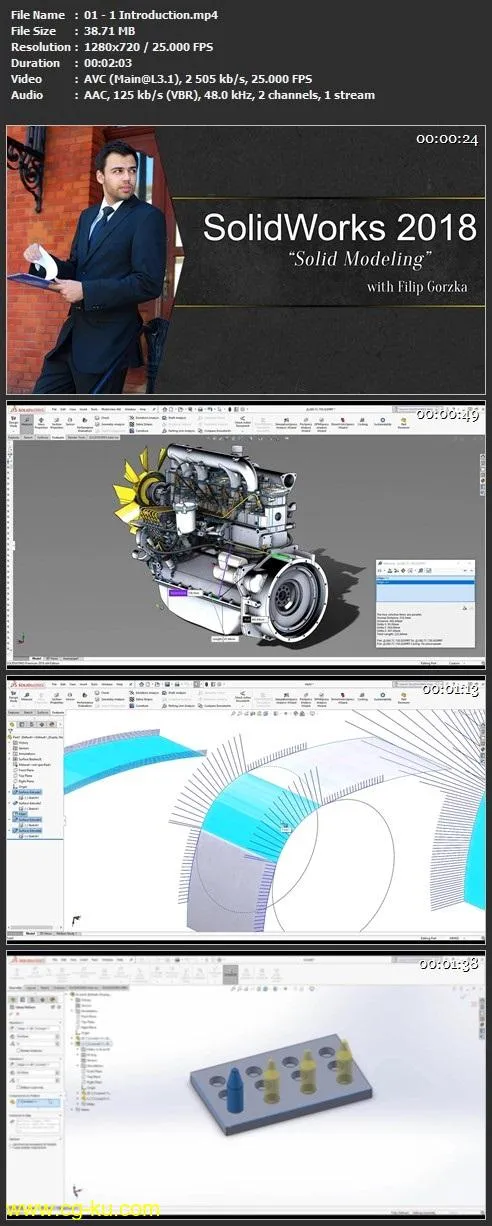Click Zebra Stripes in the engine window ribbon
Viewport: 492px width, 1226px height.
[142, 423]
